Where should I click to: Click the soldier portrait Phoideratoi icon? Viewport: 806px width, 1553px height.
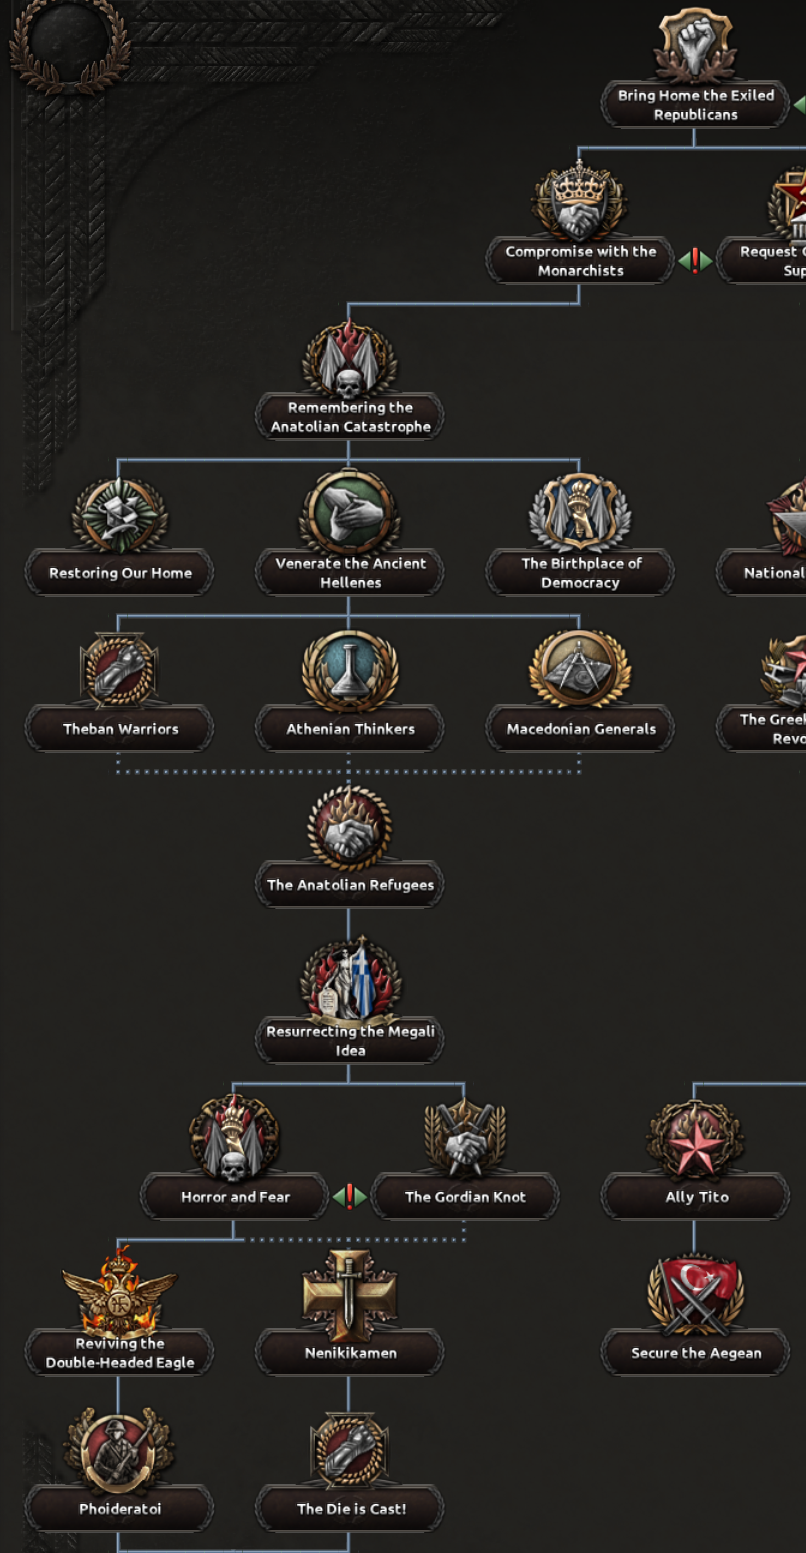click(x=119, y=1450)
